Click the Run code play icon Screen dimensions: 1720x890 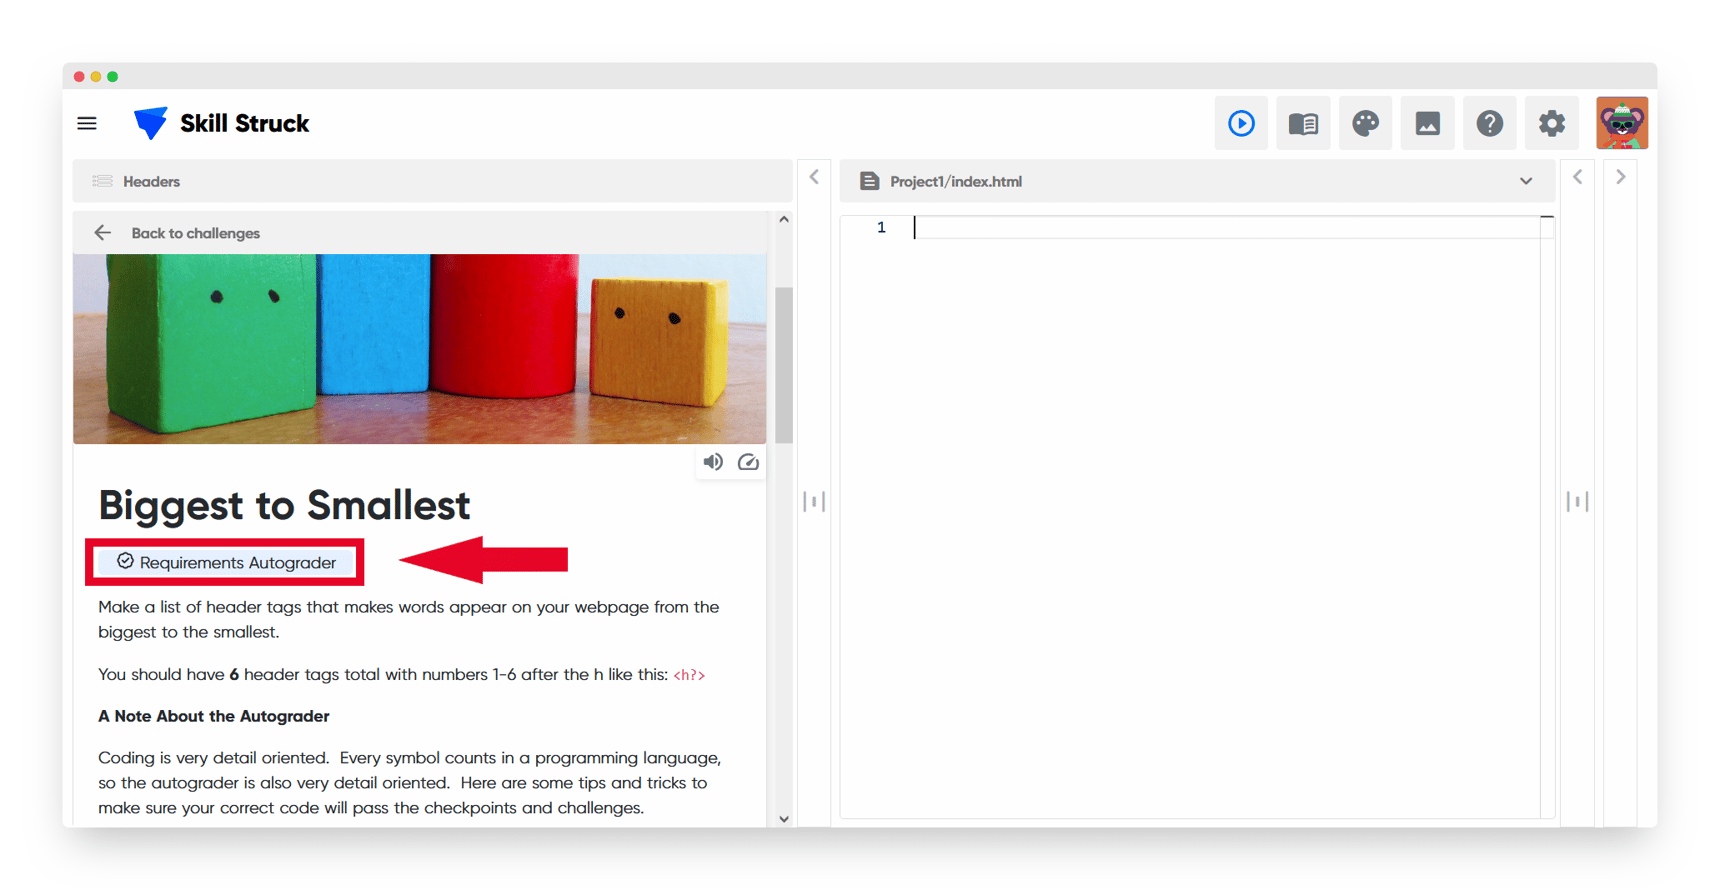coord(1241,123)
